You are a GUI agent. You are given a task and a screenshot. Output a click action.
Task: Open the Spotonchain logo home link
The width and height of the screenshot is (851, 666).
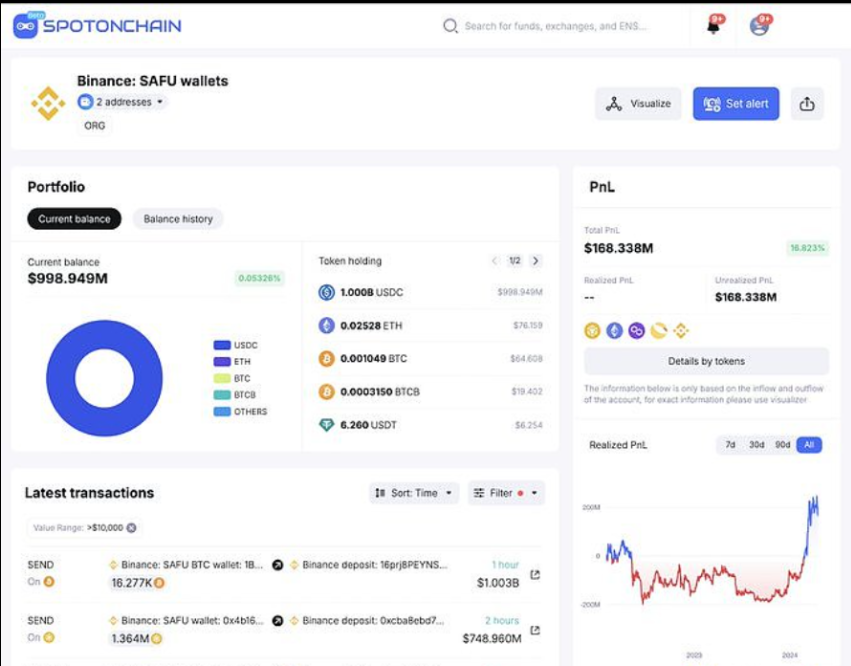click(x=97, y=26)
